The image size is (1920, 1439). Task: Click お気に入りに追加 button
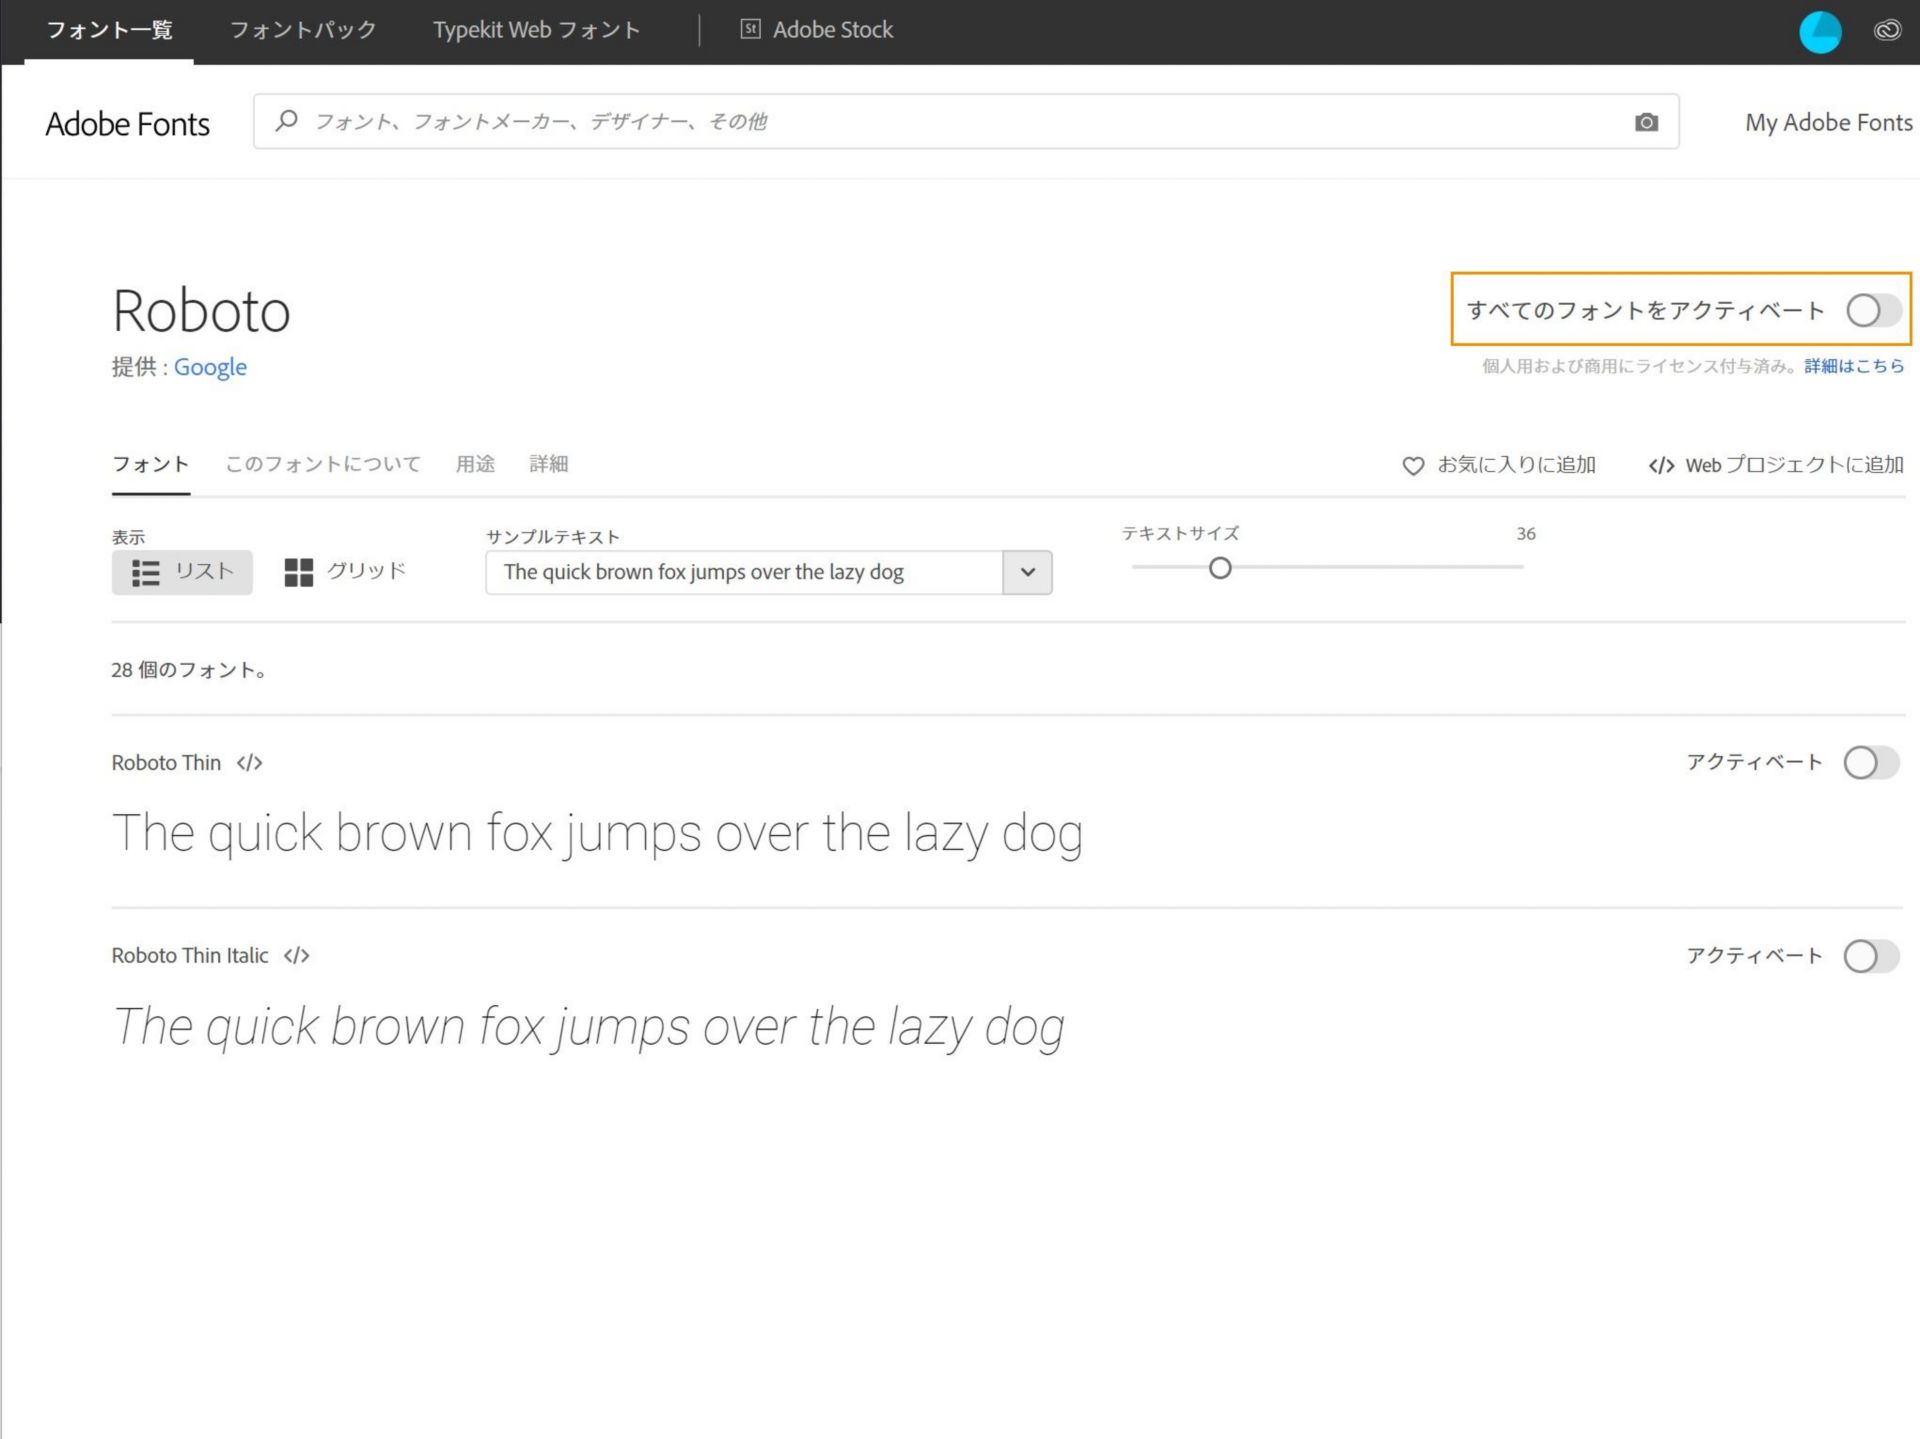[1499, 465]
